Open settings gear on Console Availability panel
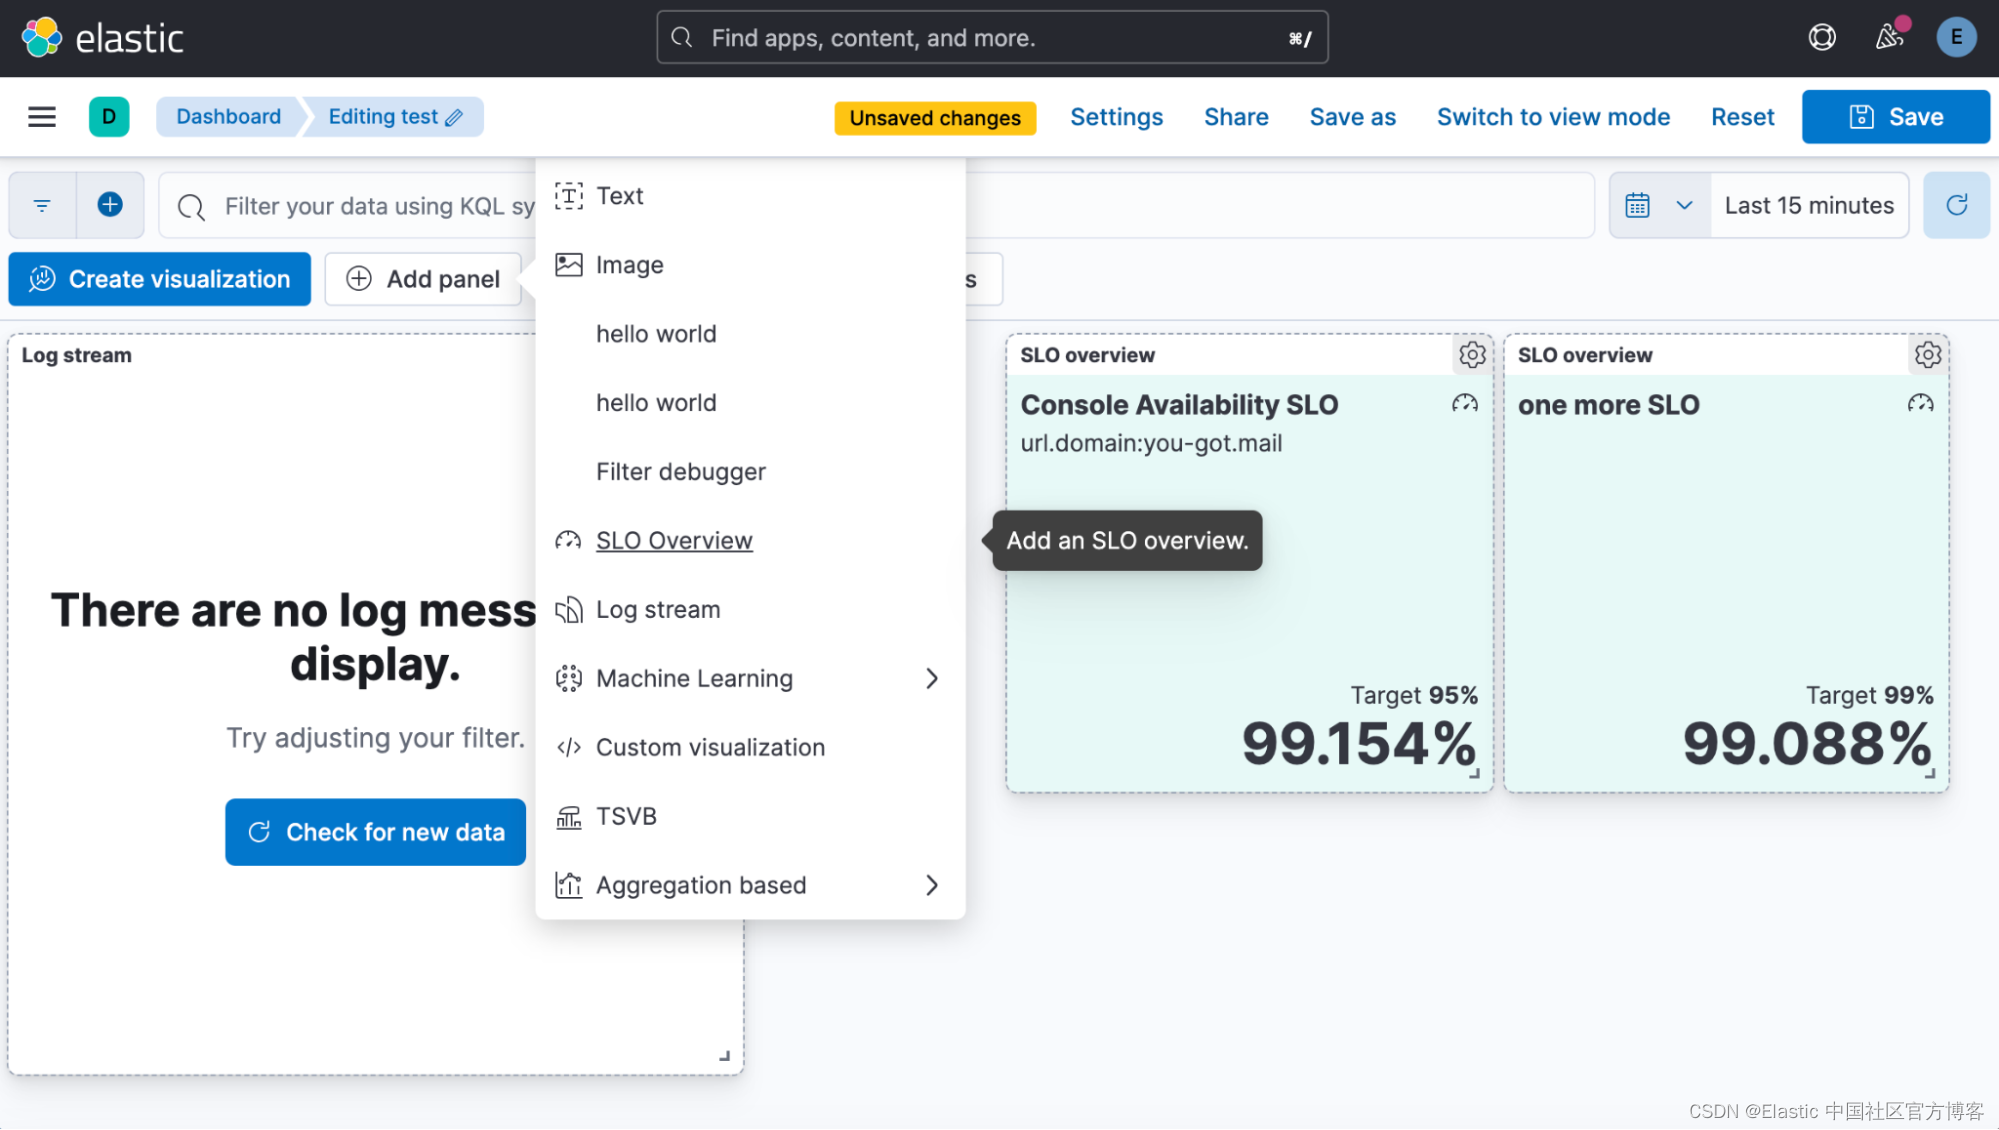 click(x=1472, y=355)
